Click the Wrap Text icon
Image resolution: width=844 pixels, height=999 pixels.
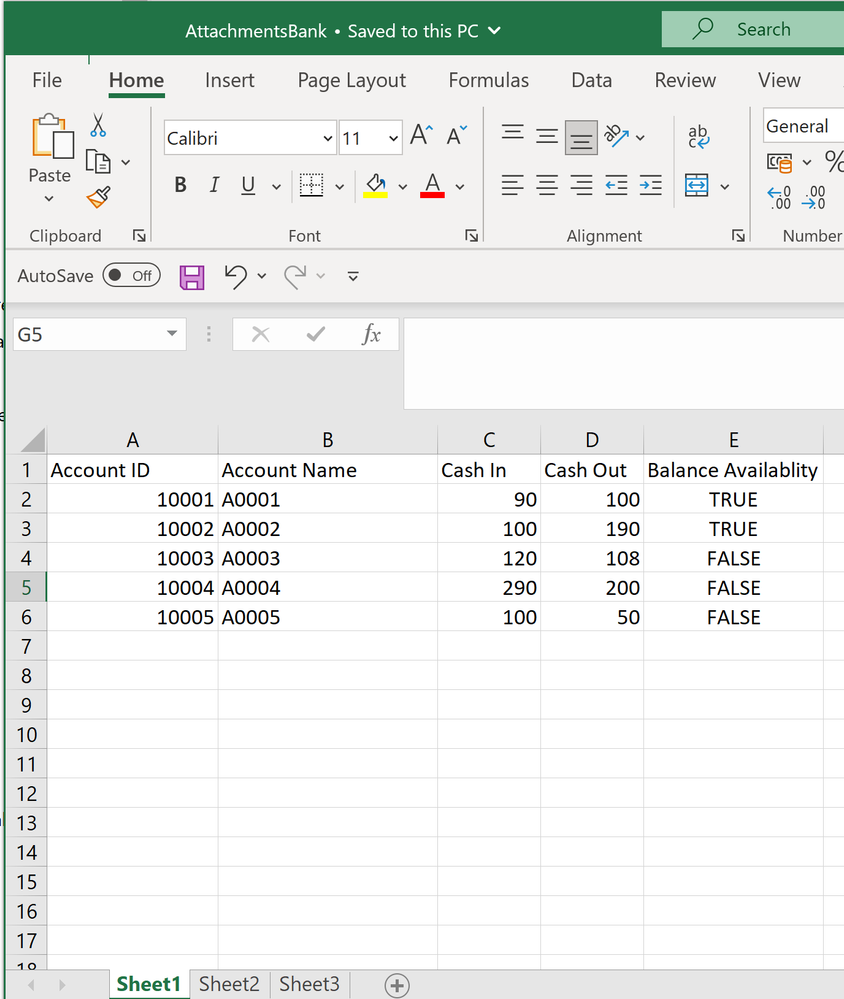pos(699,137)
